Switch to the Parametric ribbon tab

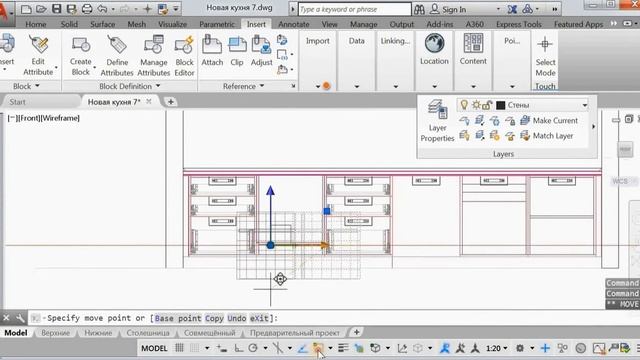[x=217, y=24]
